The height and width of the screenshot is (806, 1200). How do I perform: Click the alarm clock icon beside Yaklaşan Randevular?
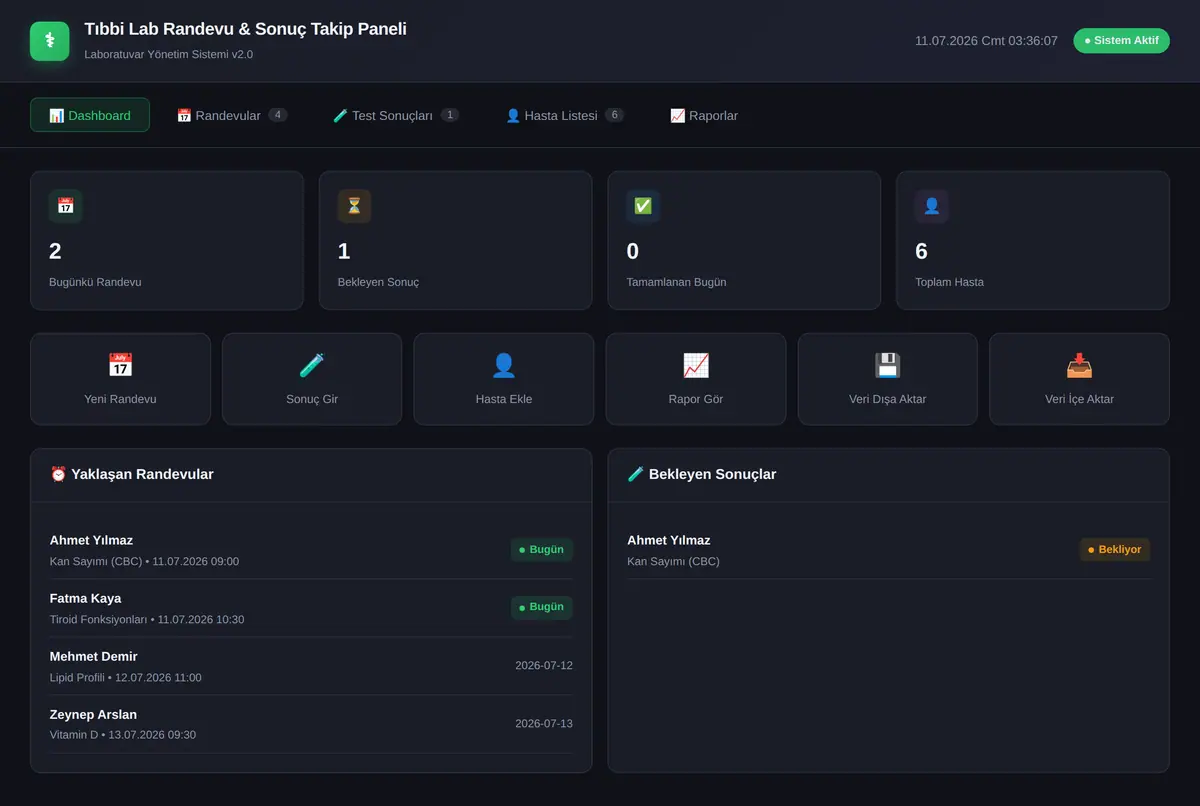click(58, 474)
